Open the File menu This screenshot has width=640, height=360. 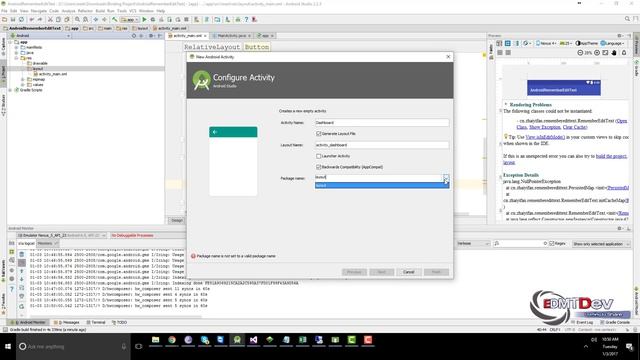(x=4, y=11)
